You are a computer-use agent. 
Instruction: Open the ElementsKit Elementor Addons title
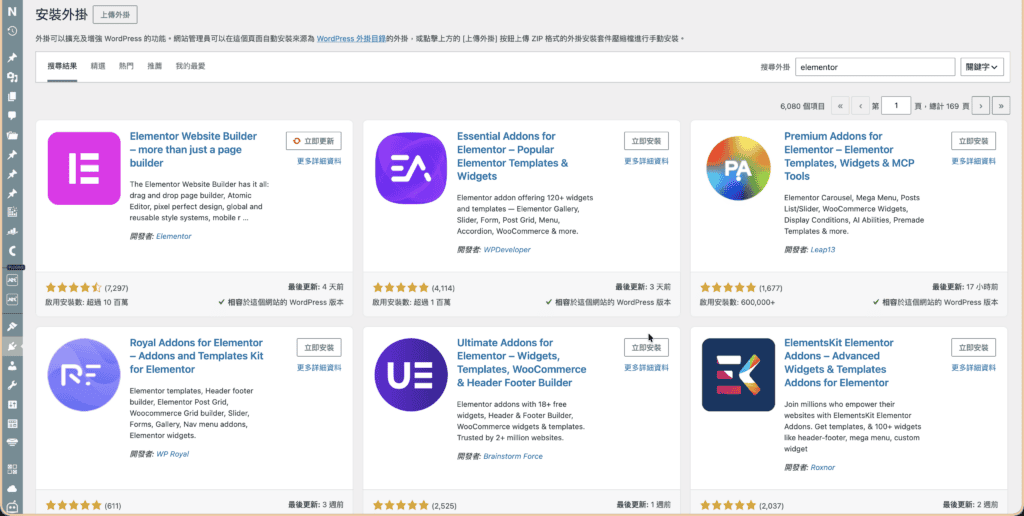pyautogui.click(x=839, y=363)
